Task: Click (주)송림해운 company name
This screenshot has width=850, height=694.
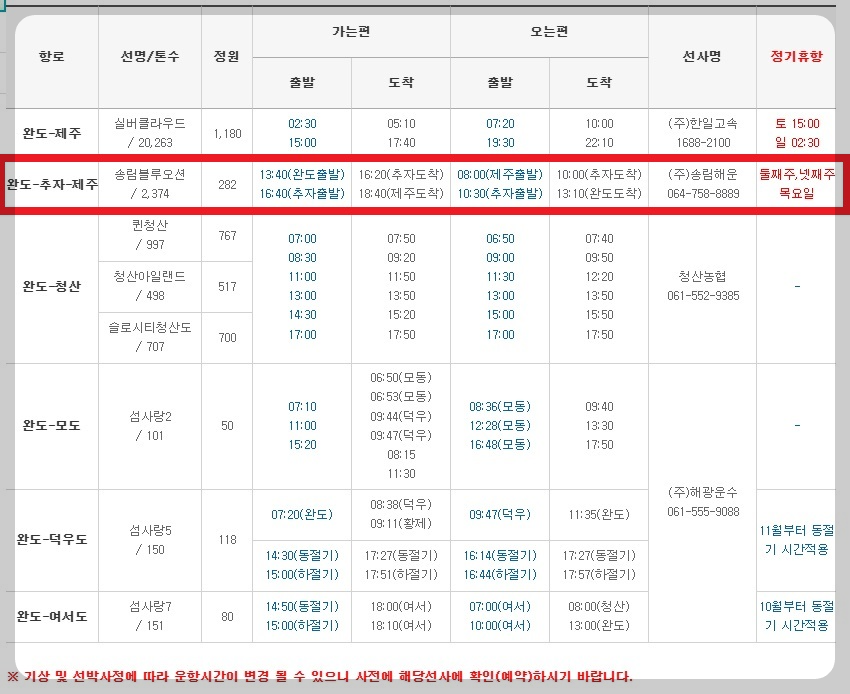Action: coord(703,175)
